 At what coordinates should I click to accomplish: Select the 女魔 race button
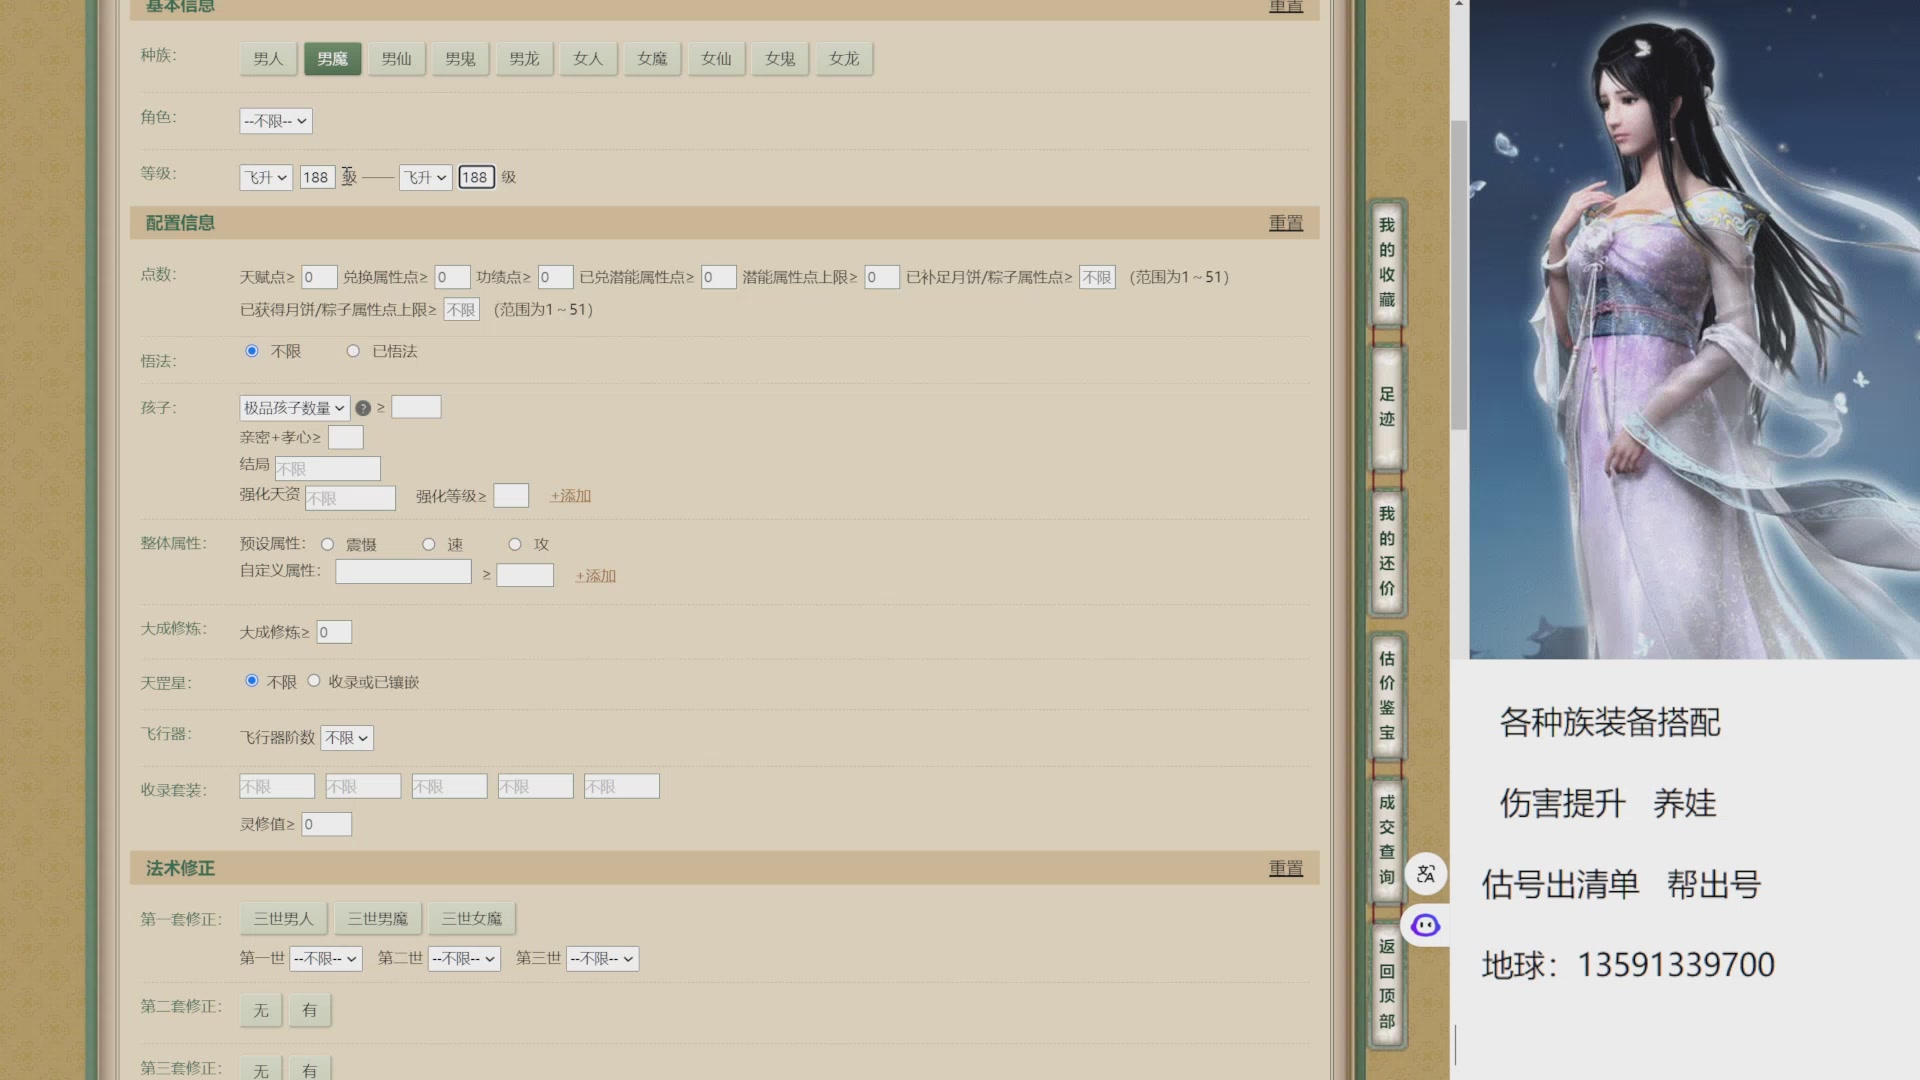point(652,59)
